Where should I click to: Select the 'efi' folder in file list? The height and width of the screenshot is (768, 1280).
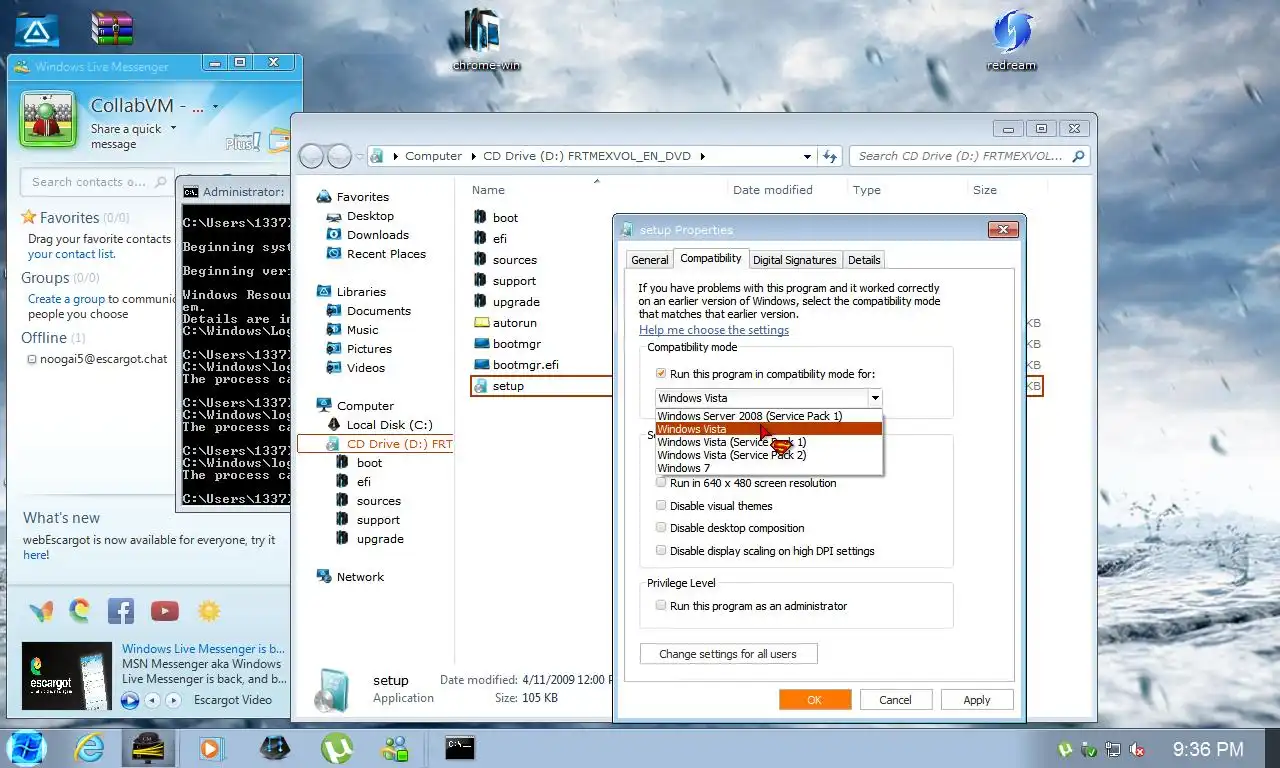[490, 238]
